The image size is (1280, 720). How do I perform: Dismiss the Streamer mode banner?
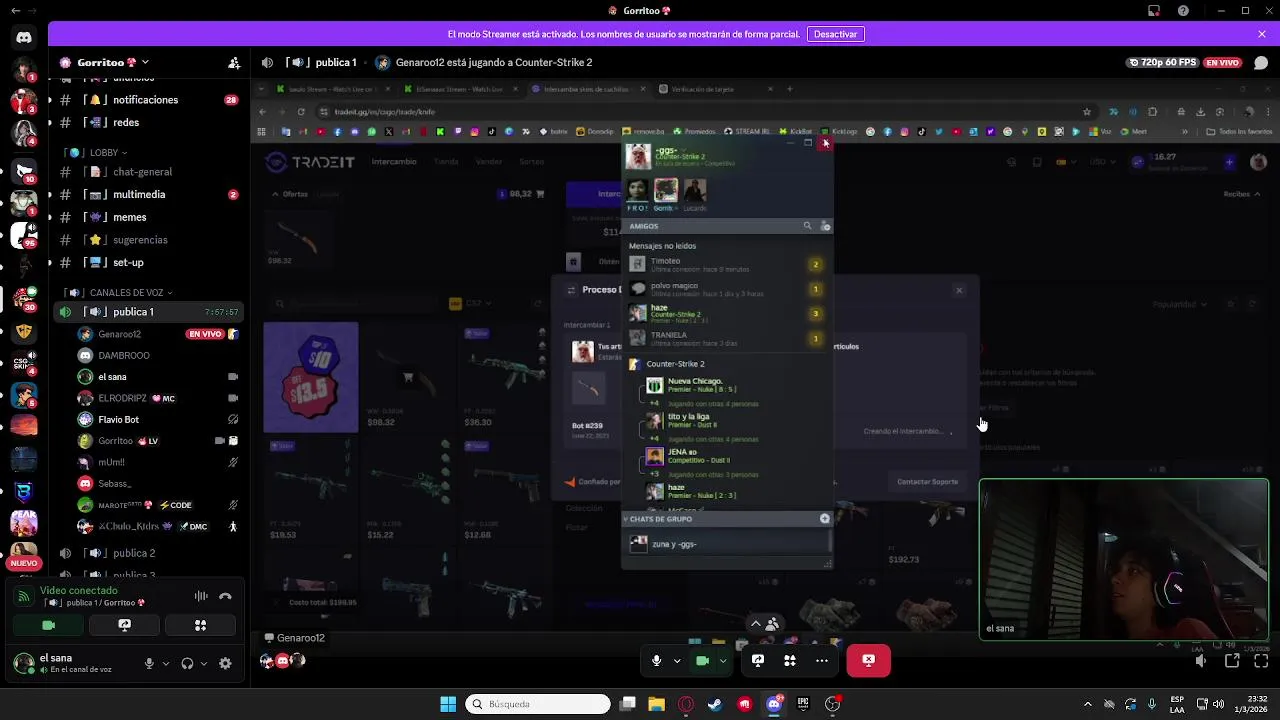point(1262,34)
